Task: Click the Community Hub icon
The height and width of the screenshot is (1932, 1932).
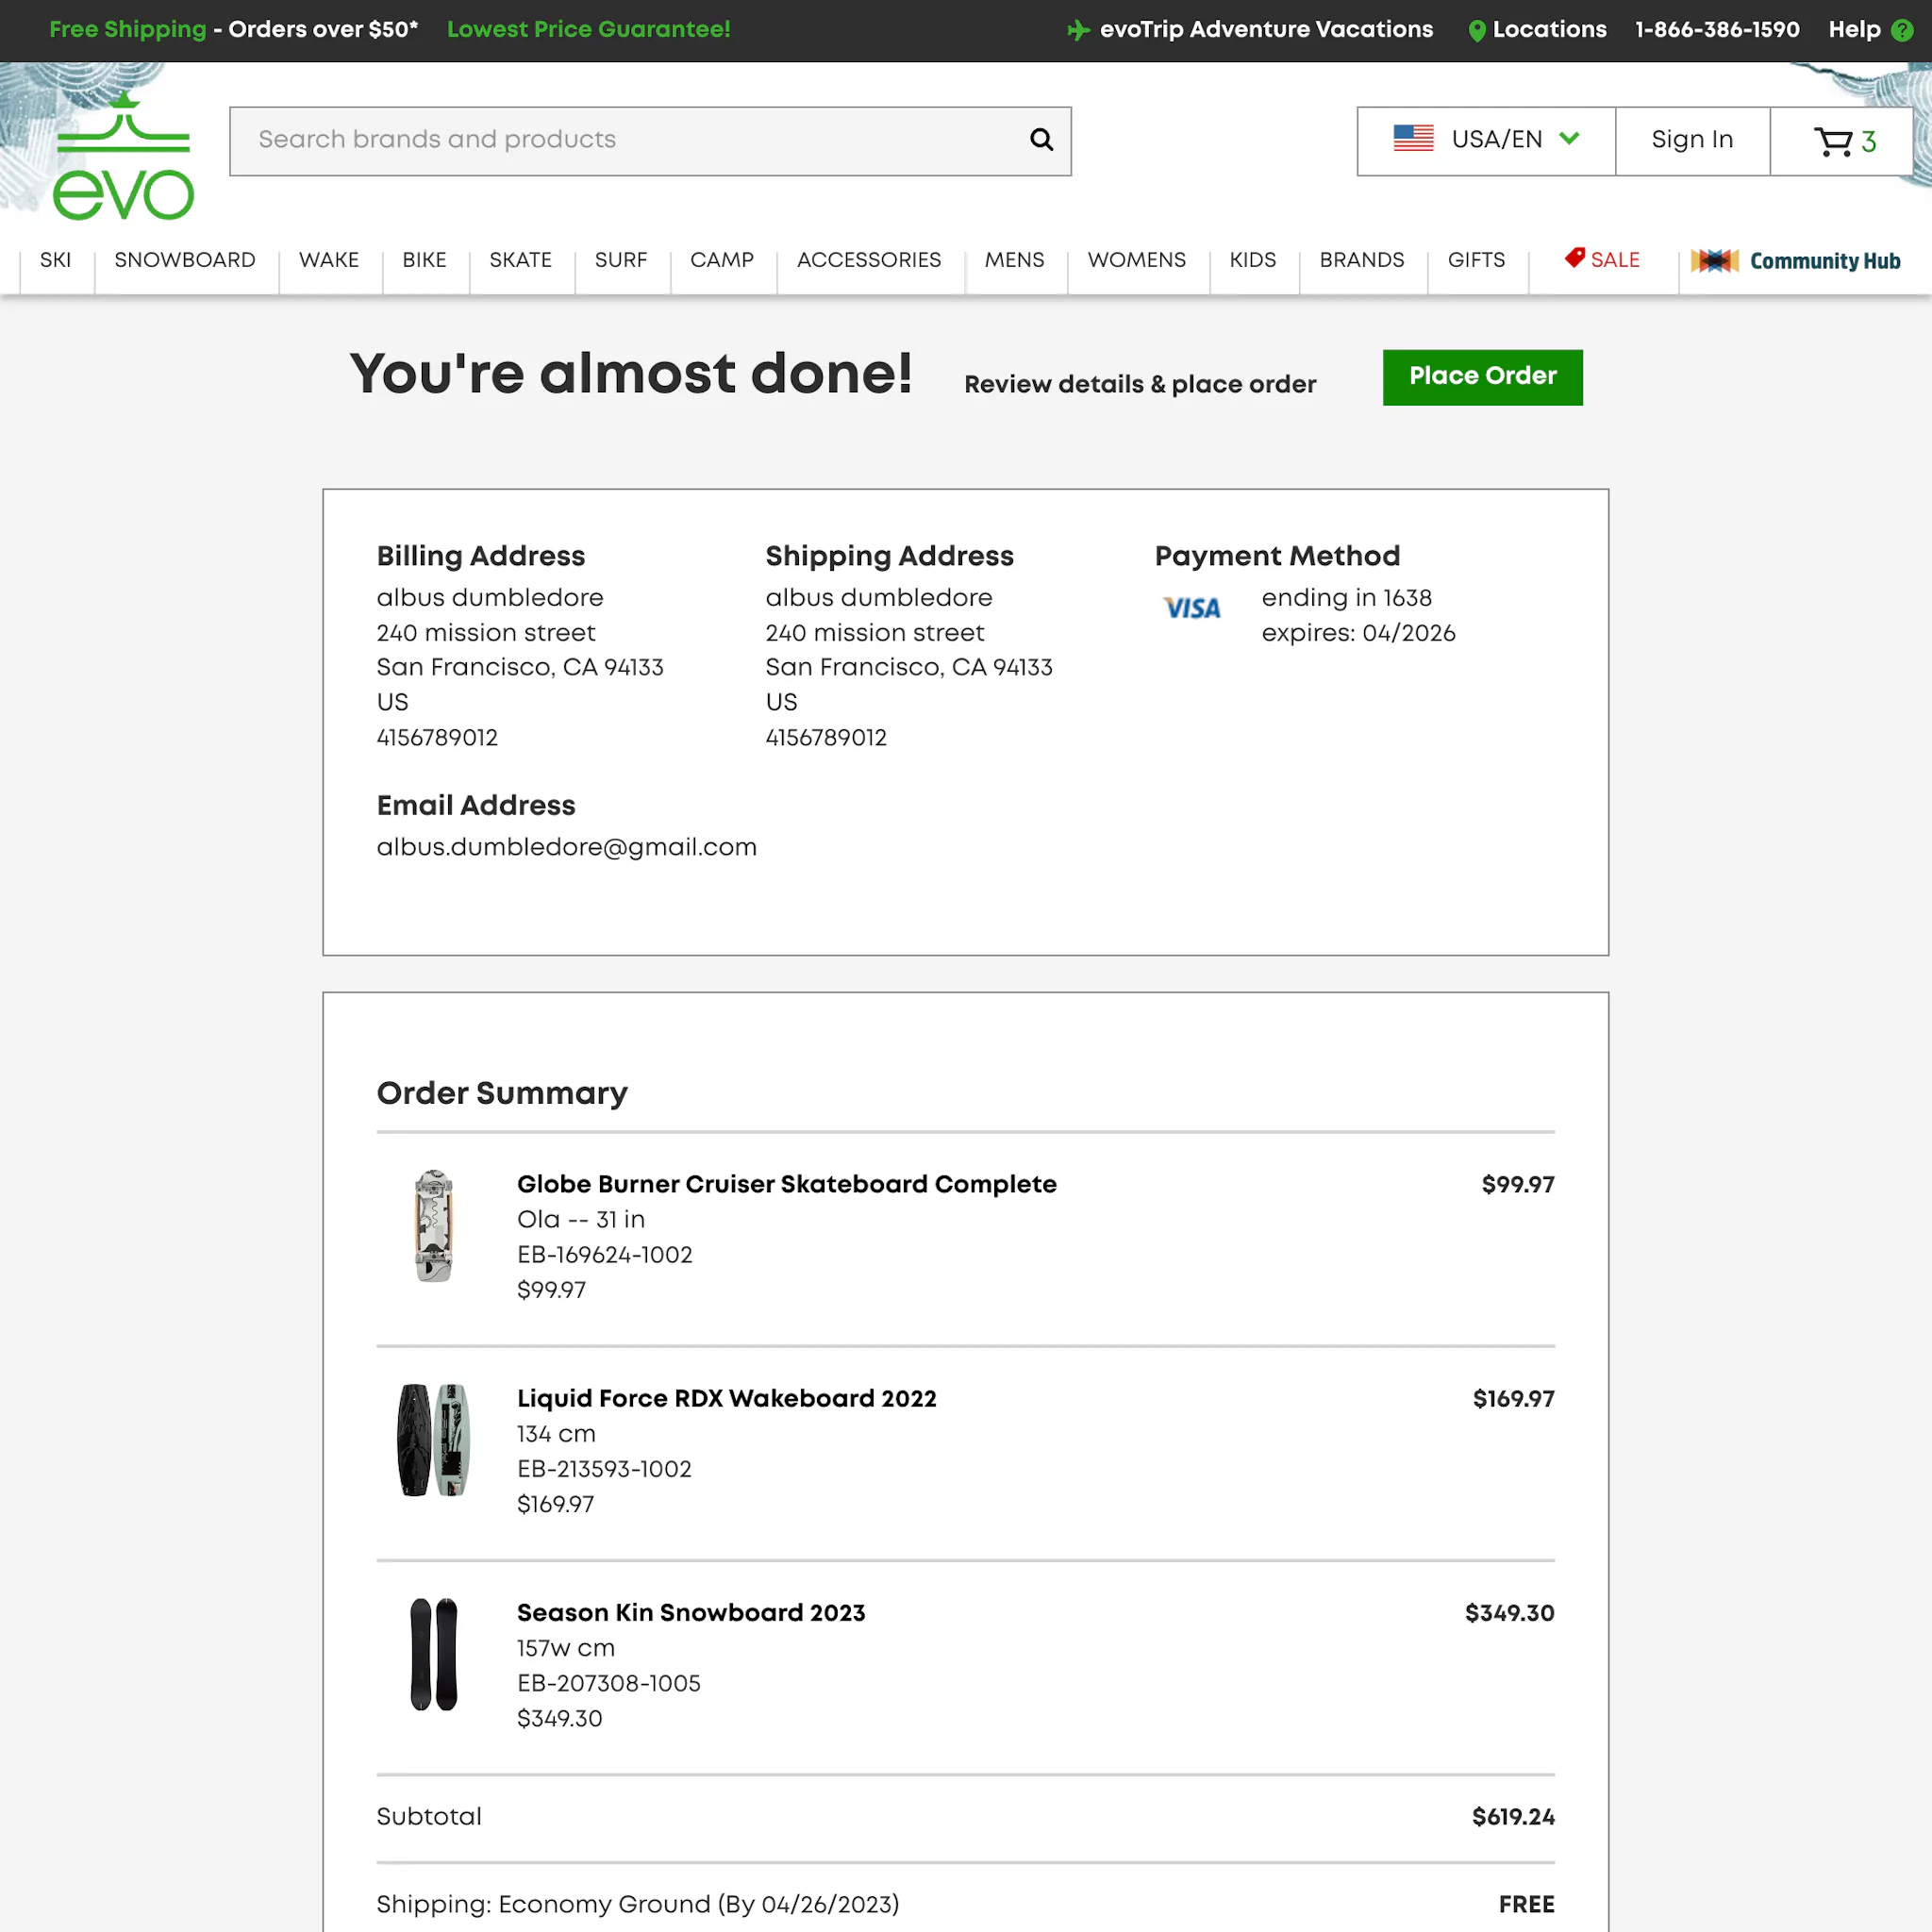Action: click(x=1714, y=261)
